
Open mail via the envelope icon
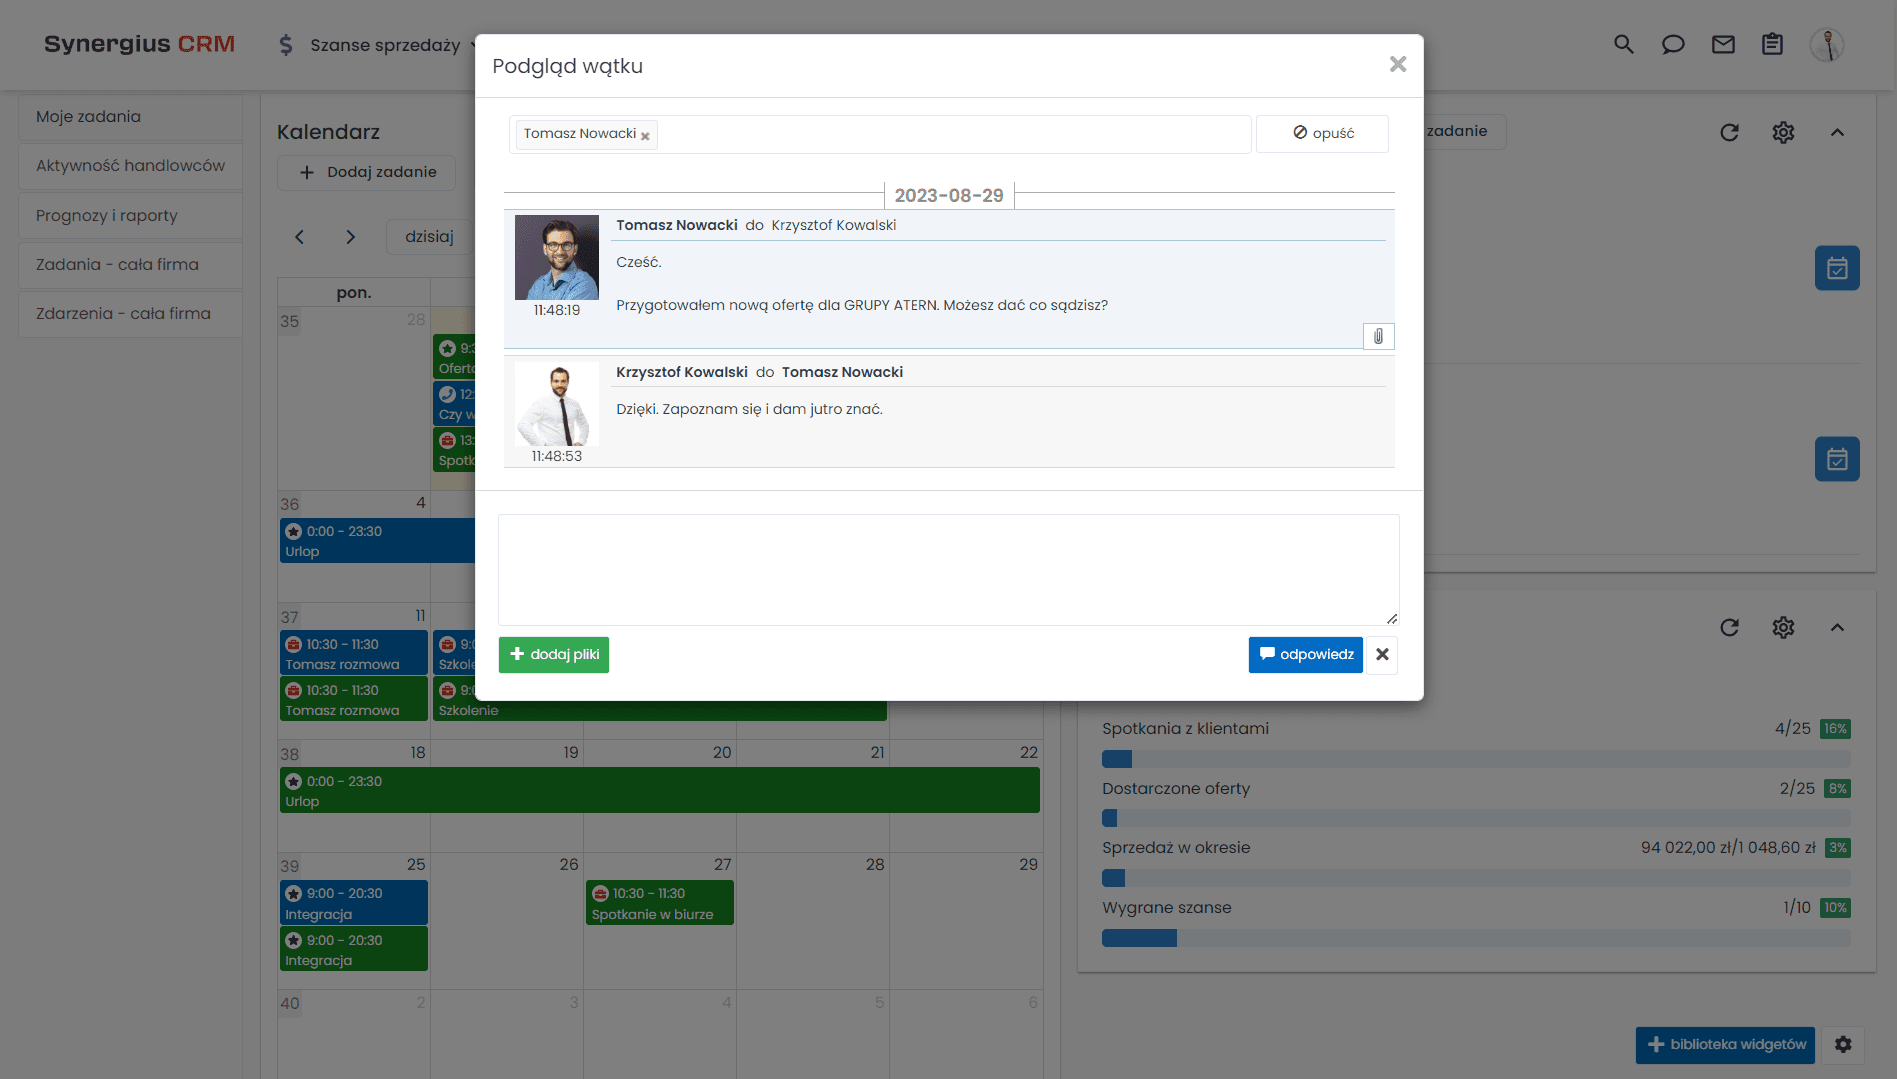1723,44
